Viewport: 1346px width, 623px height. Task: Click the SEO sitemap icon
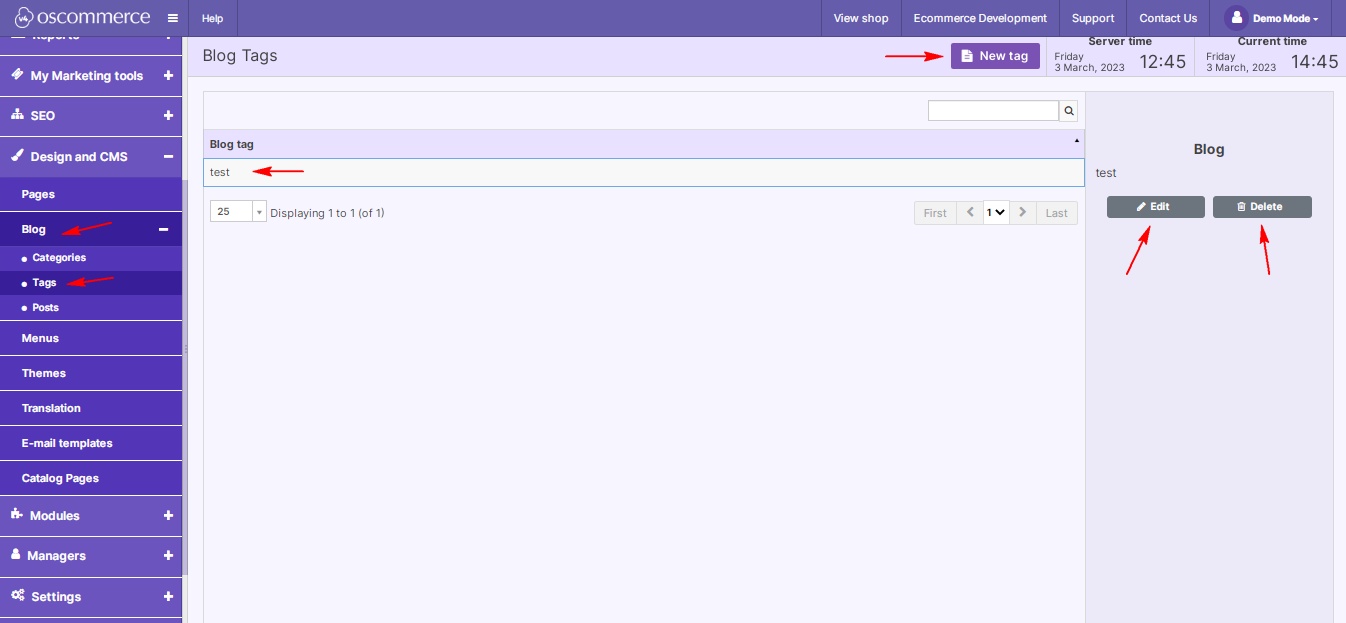(x=17, y=115)
